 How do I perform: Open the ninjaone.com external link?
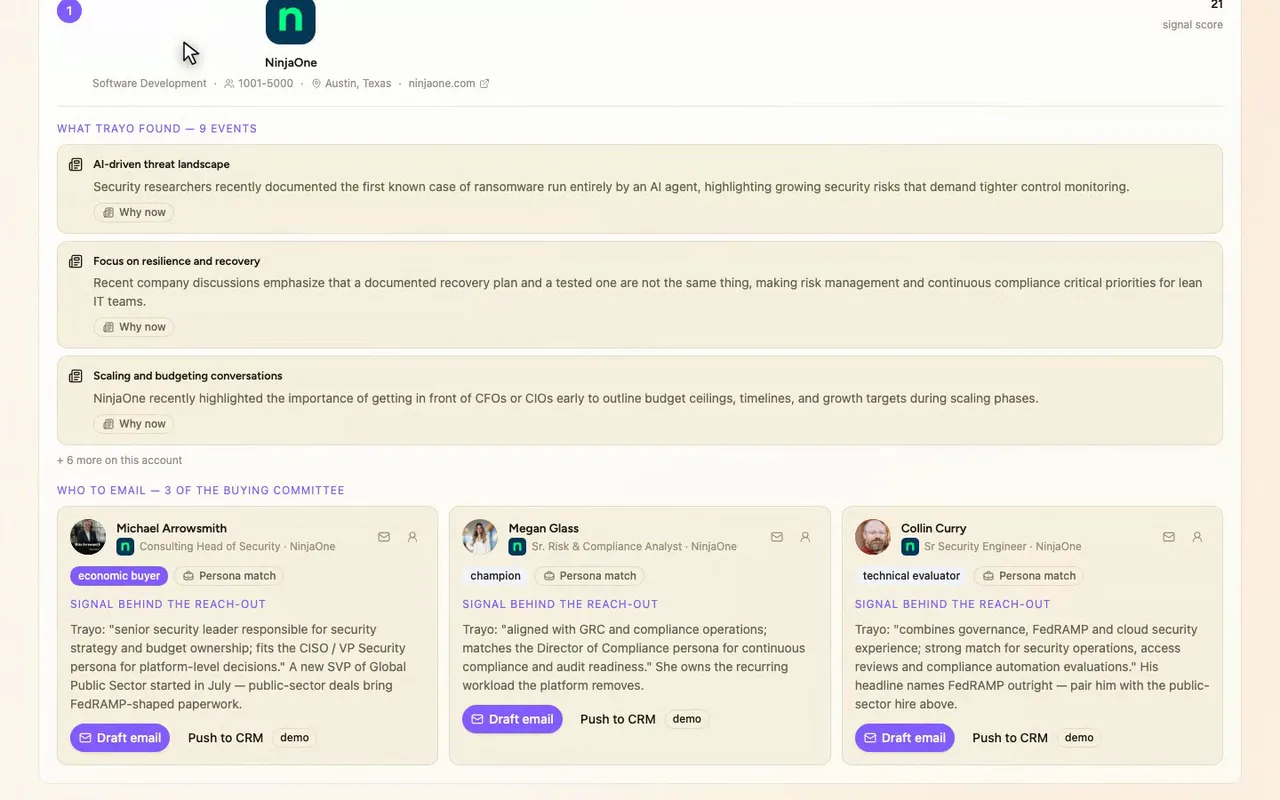(449, 84)
